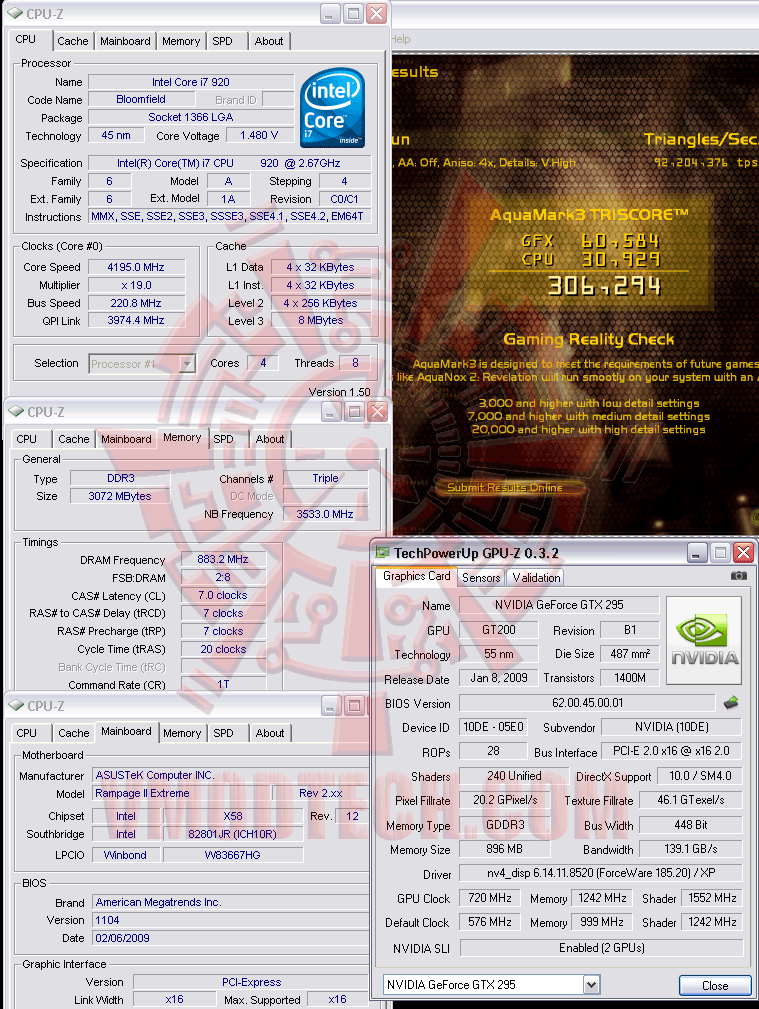
Task: Click the Multiplier x 19.0 value
Action: (136, 285)
